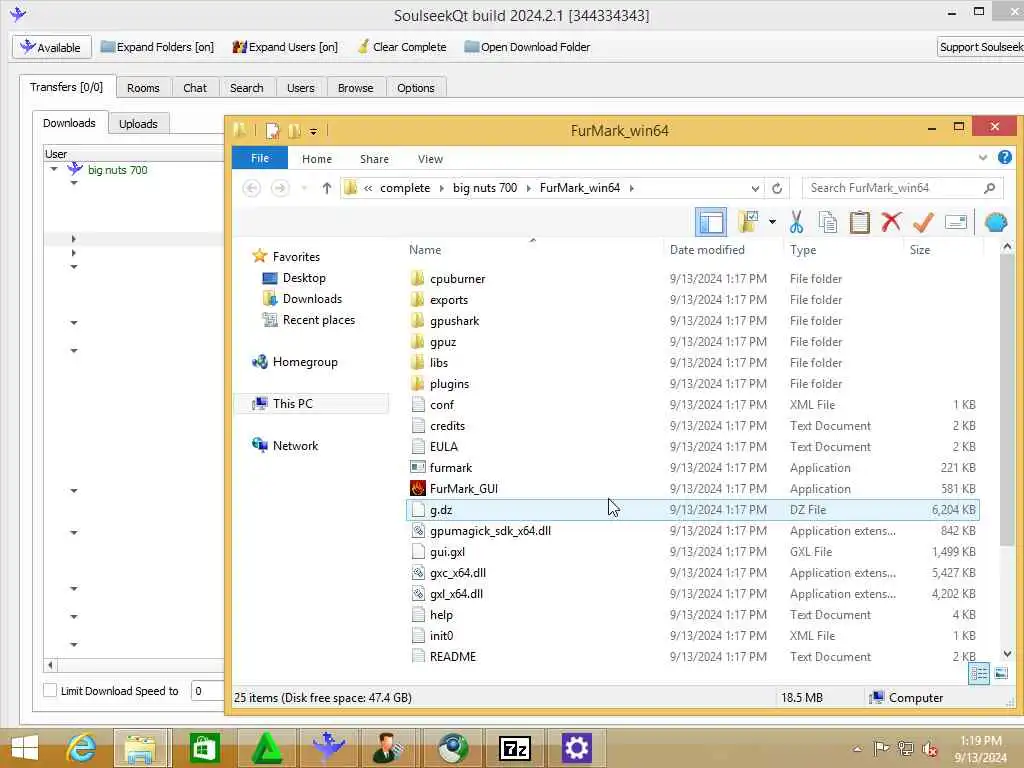Click the file list scroll down arrow

point(1006,654)
